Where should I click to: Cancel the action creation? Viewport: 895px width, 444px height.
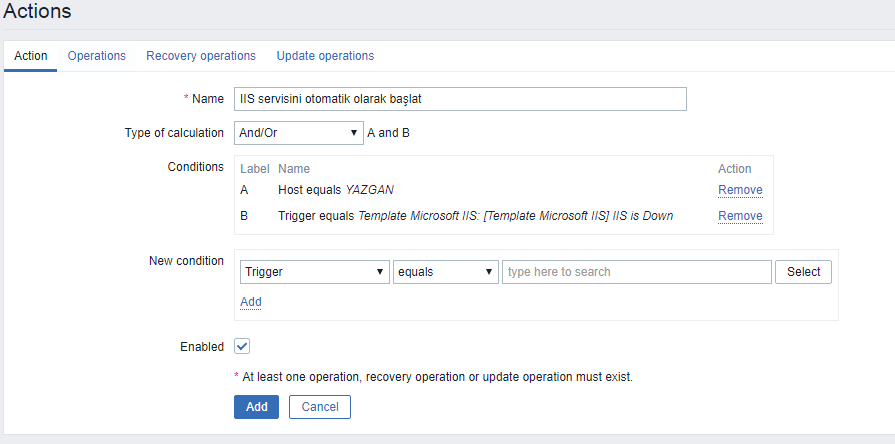click(320, 407)
